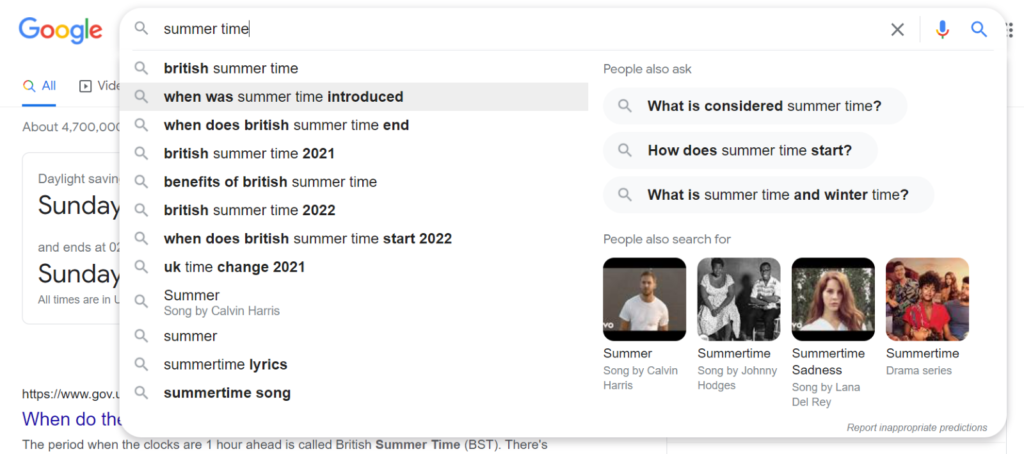Open Summertime Sadness Lana Del Rey thumbnail
The width and height of the screenshot is (1024, 454).
[833, 299]
